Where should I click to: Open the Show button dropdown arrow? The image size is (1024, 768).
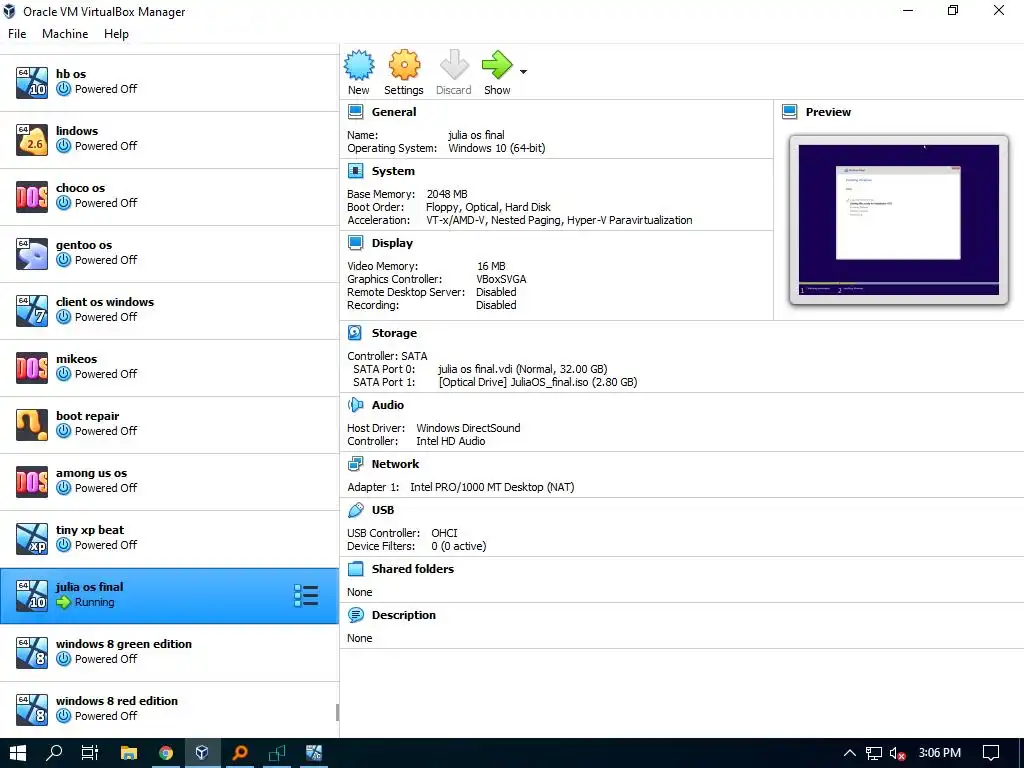pyautogui.click(x=523, y=72)
